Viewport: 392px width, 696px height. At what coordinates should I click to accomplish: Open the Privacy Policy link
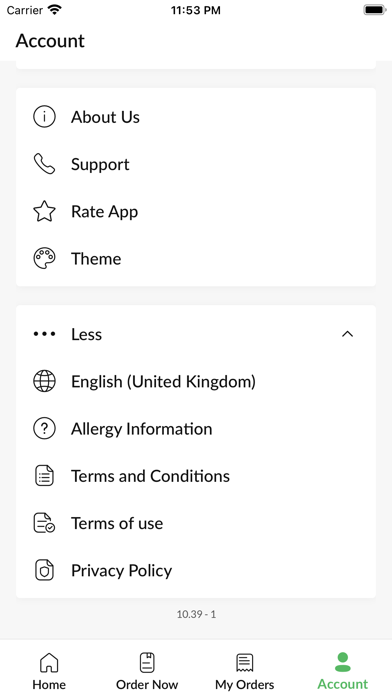point(122,570)
